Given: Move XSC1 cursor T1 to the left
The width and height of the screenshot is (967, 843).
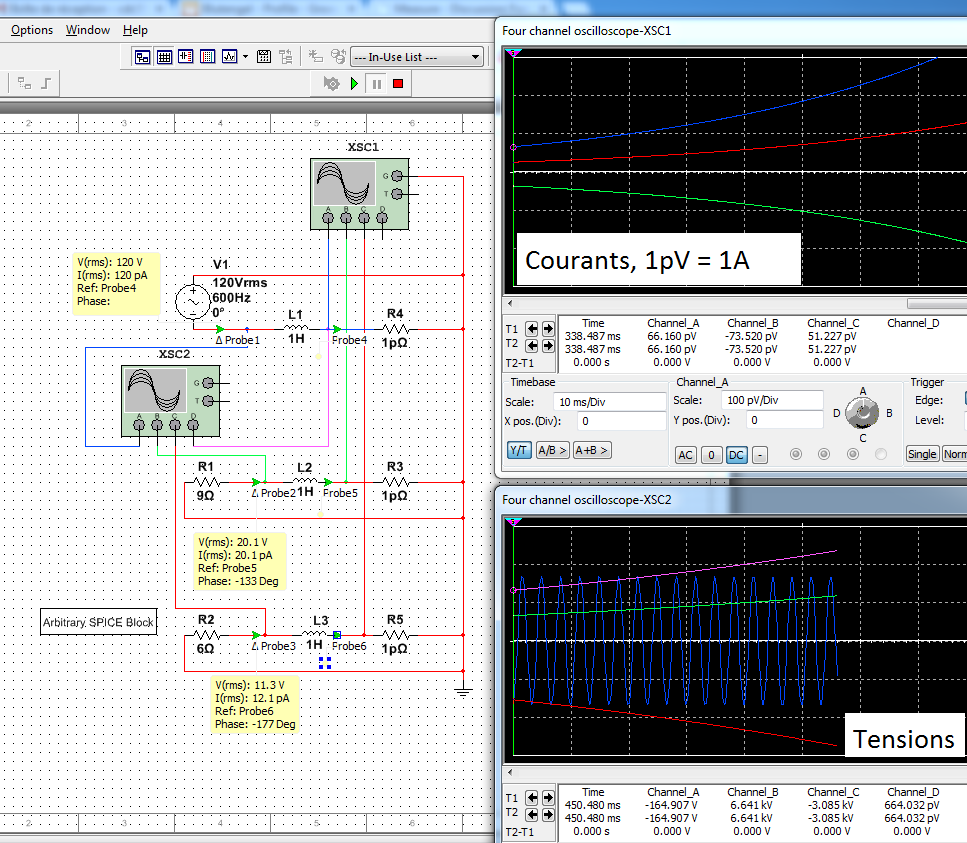Looking at the screenshot, I should (x=532, y=328).
